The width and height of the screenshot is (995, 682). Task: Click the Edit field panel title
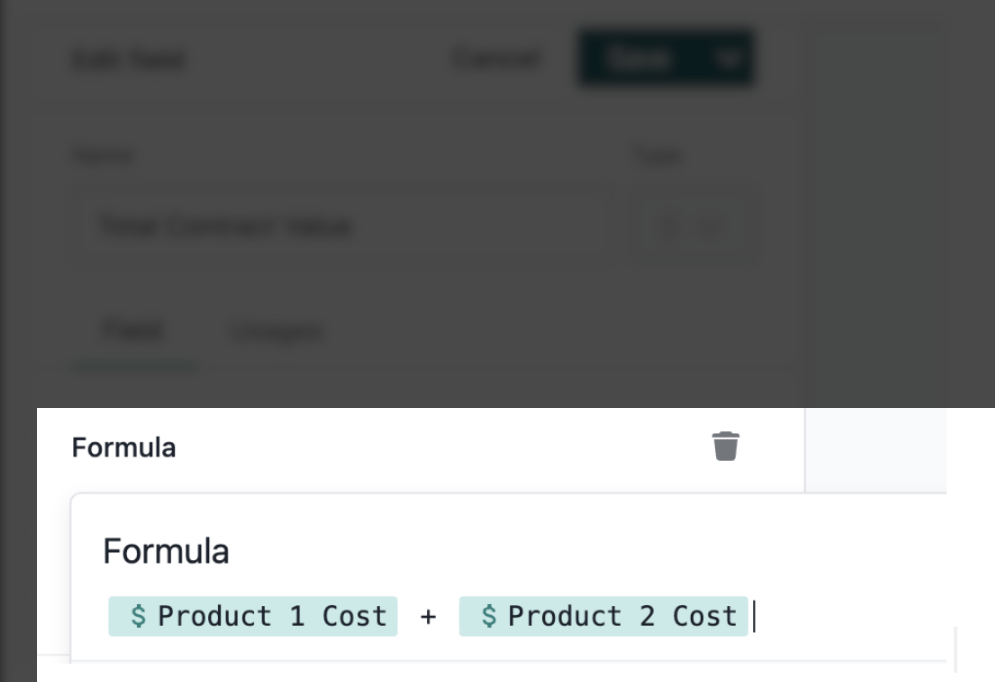point(129,60)
